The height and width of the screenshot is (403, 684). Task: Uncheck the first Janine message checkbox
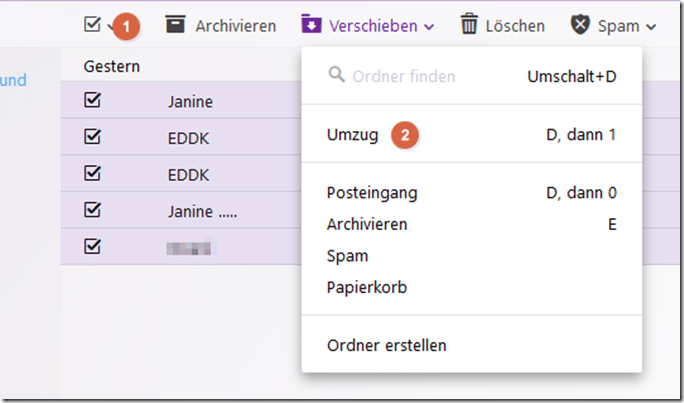click(x=92, y=101)
